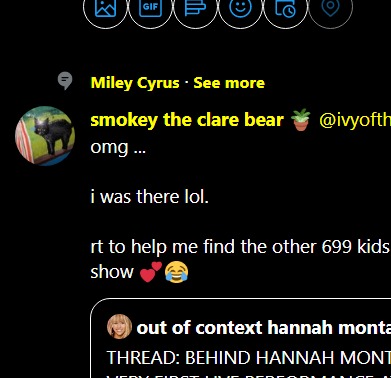The height and width of the screenshot is (378, 391).
Task: Click the 'out of context hannah monta' name
Action: point(263,327)
